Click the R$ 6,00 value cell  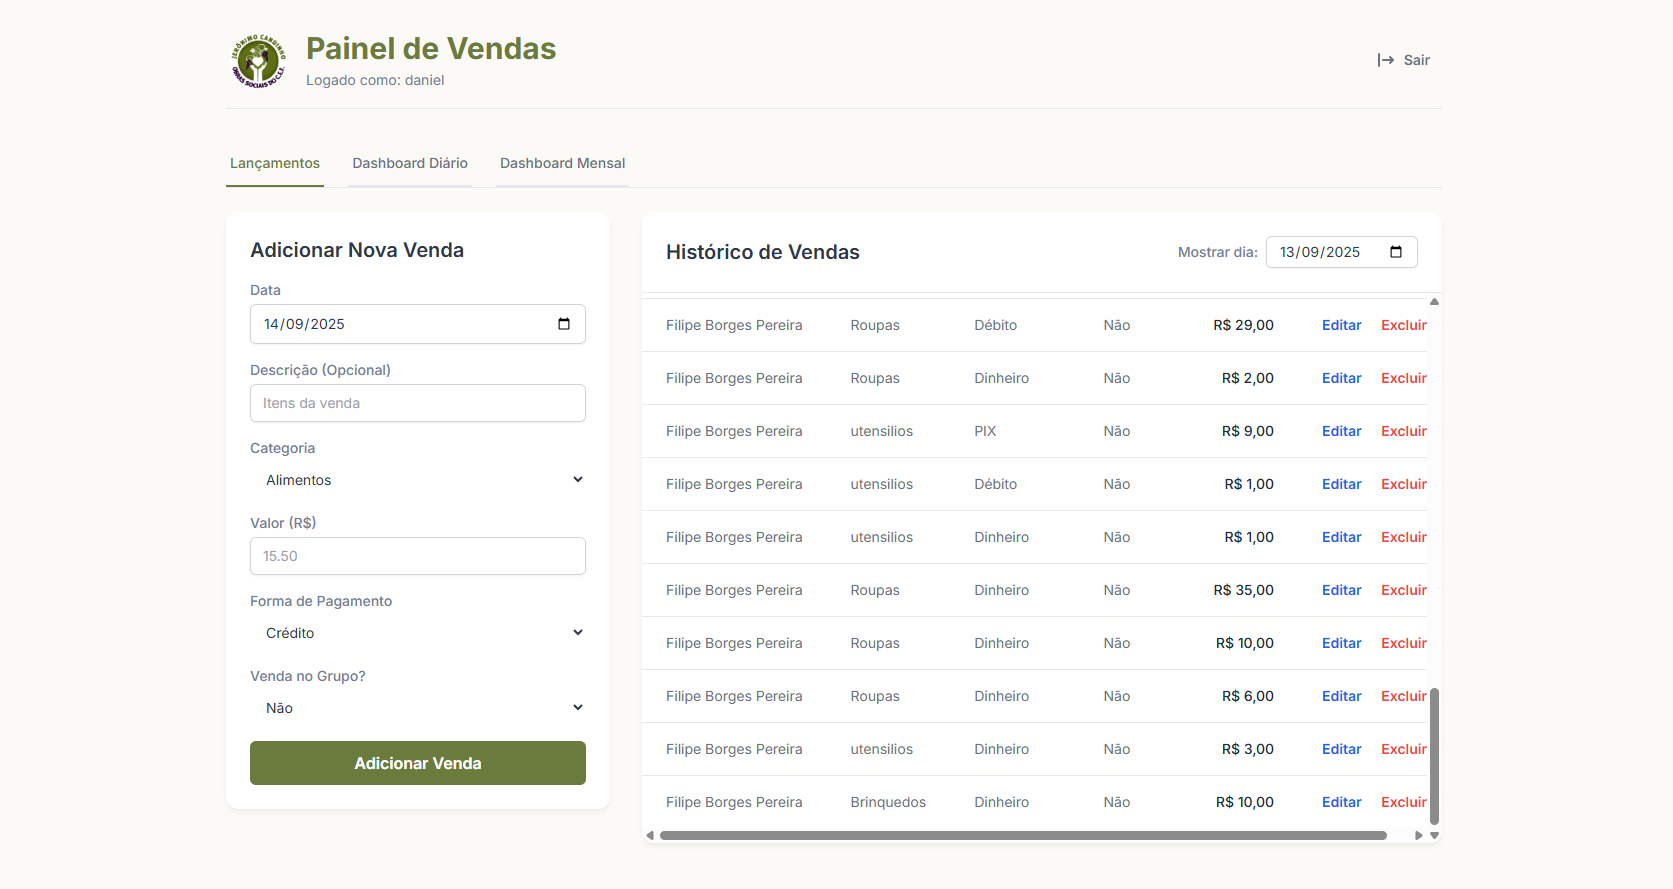(1247, 696)
